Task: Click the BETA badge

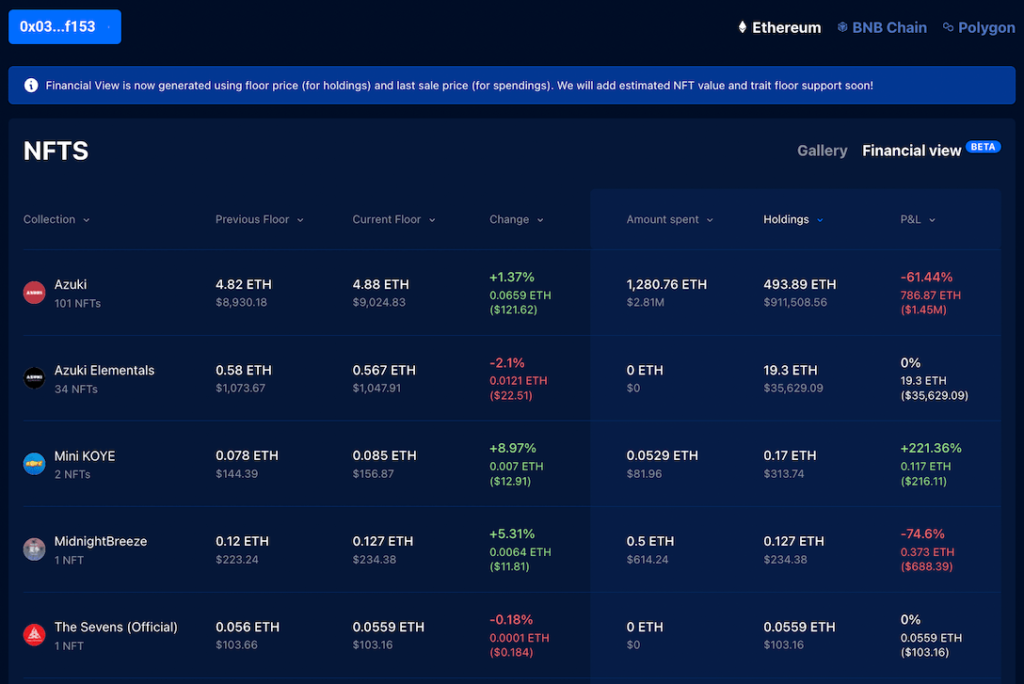Action: (x=983, y=147)
